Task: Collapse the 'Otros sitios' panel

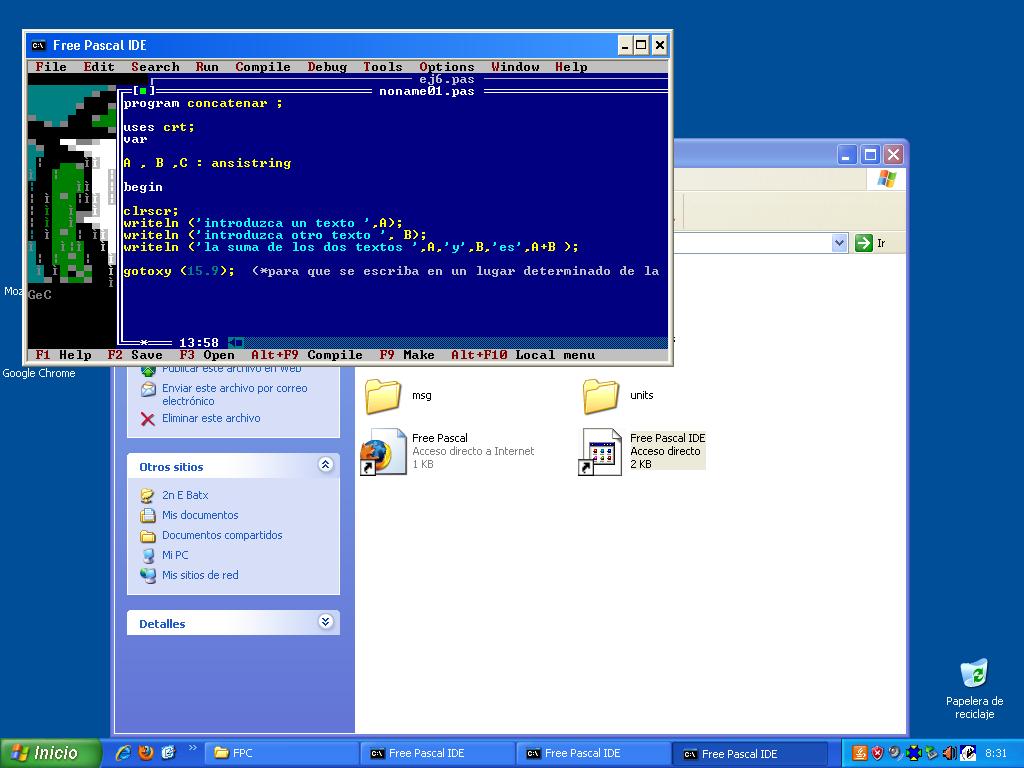Action: pos(325,464)
